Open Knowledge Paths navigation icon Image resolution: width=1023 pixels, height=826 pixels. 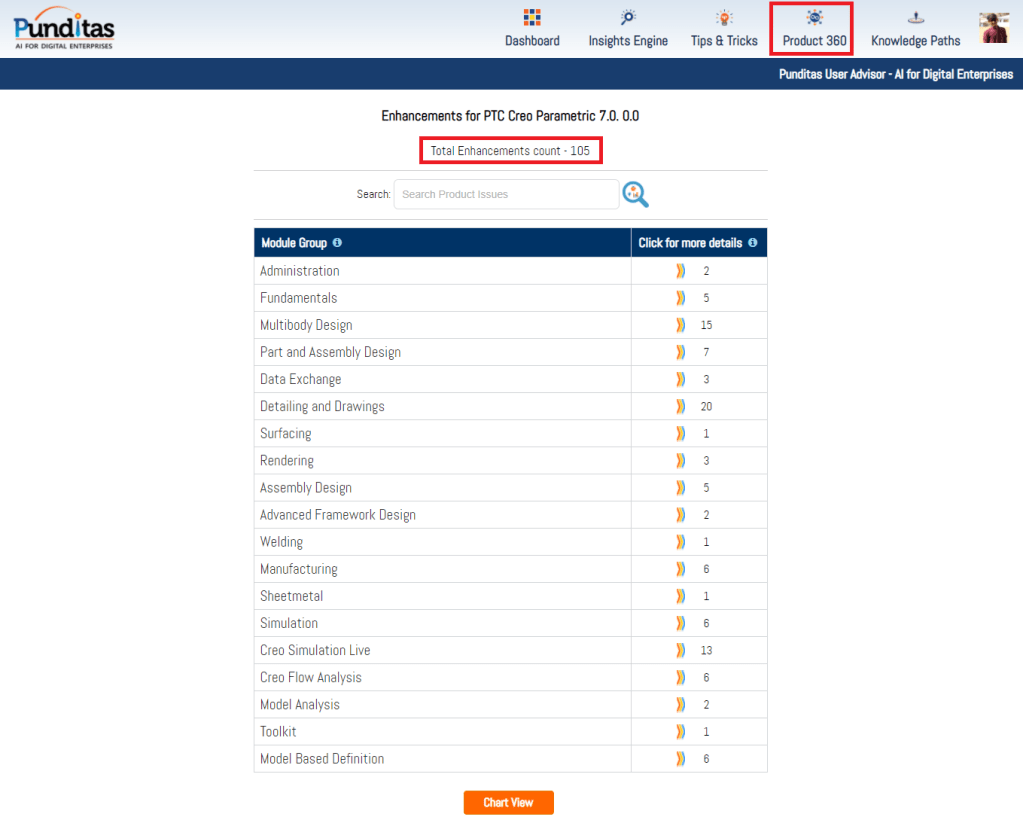coord(915,17)
